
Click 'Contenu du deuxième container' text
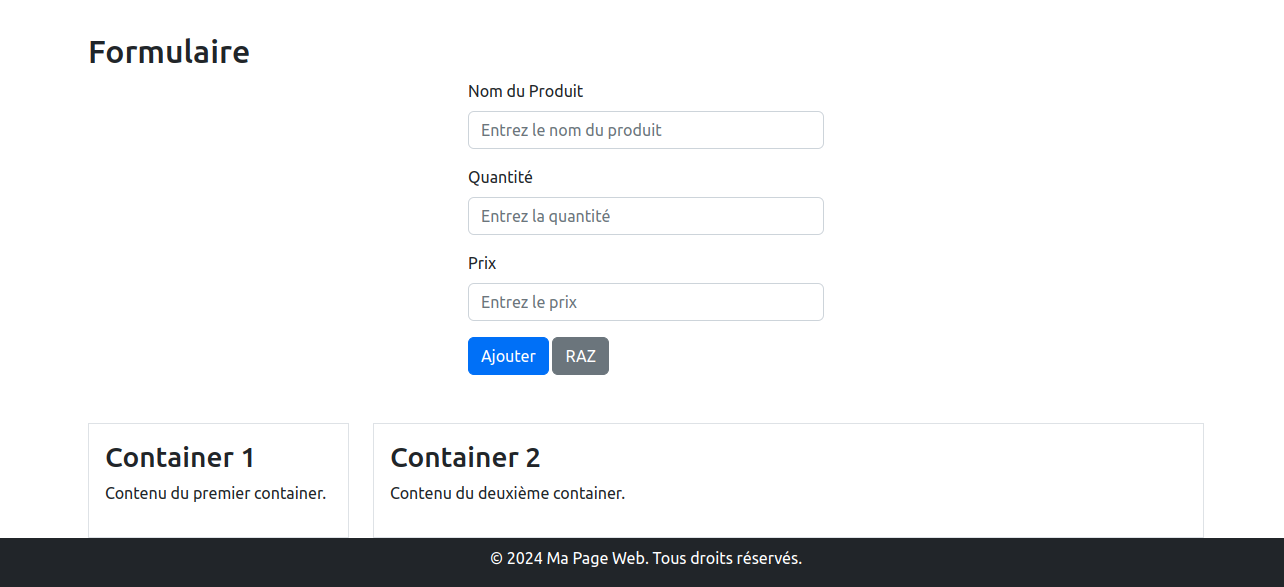coord(507,493)
